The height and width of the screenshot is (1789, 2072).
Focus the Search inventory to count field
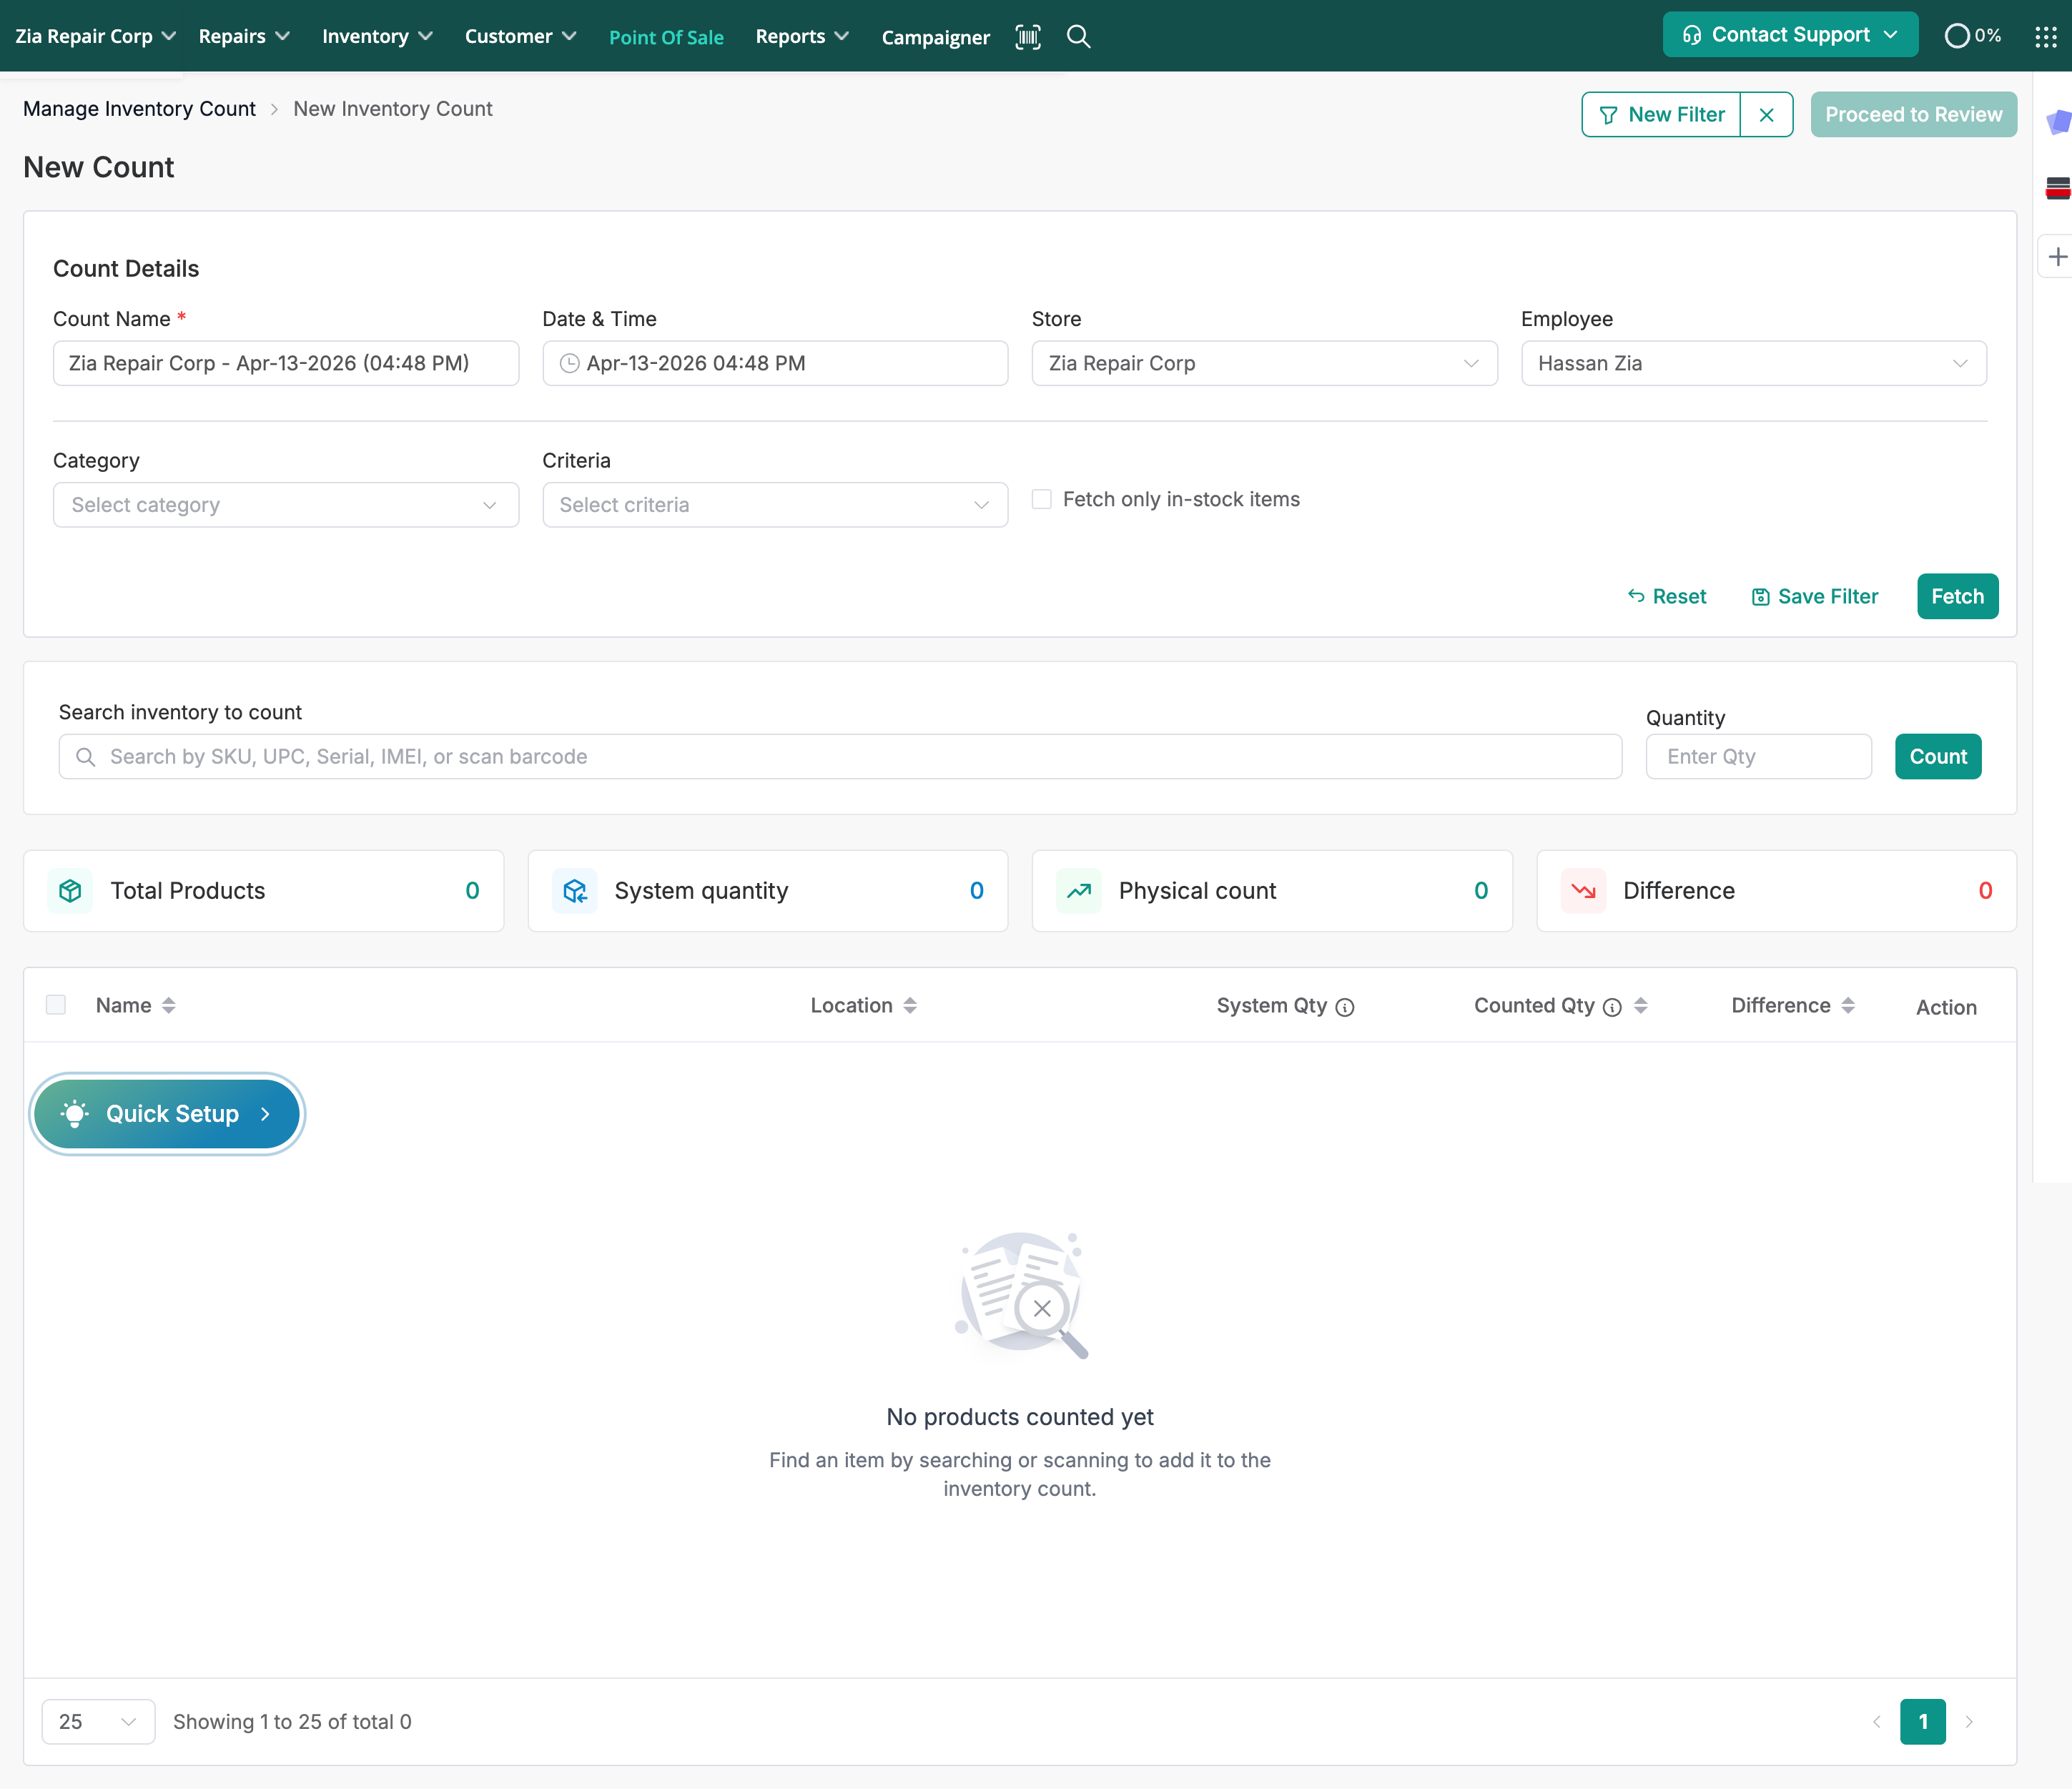coord(840,757)
